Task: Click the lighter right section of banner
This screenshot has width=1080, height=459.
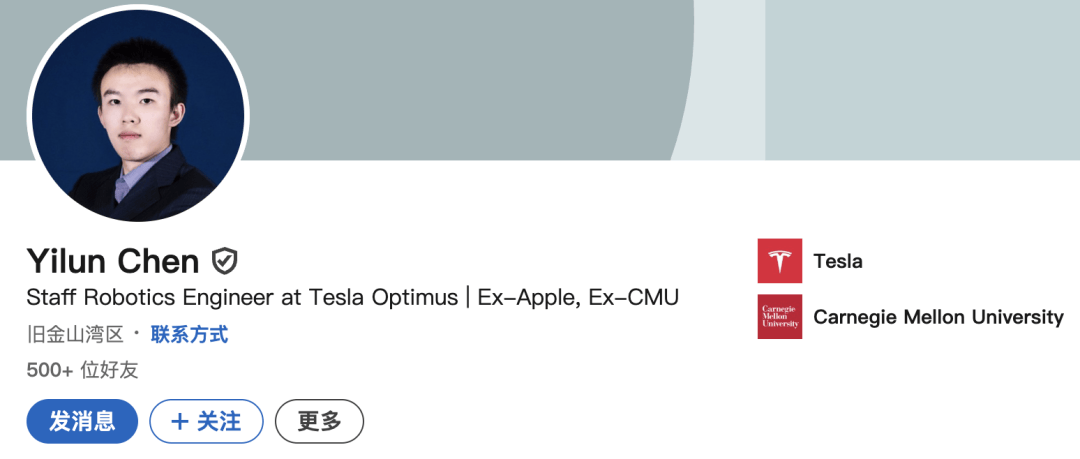Action: 900,80
